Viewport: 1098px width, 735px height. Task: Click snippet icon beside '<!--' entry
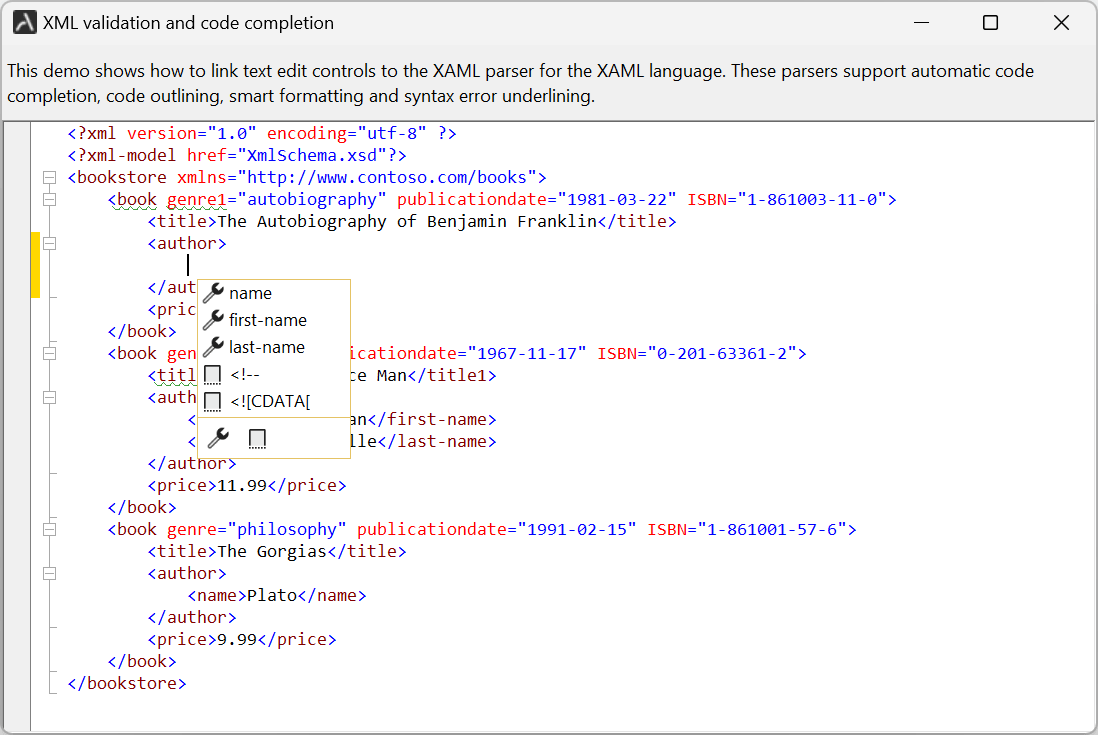click(212, 375)
